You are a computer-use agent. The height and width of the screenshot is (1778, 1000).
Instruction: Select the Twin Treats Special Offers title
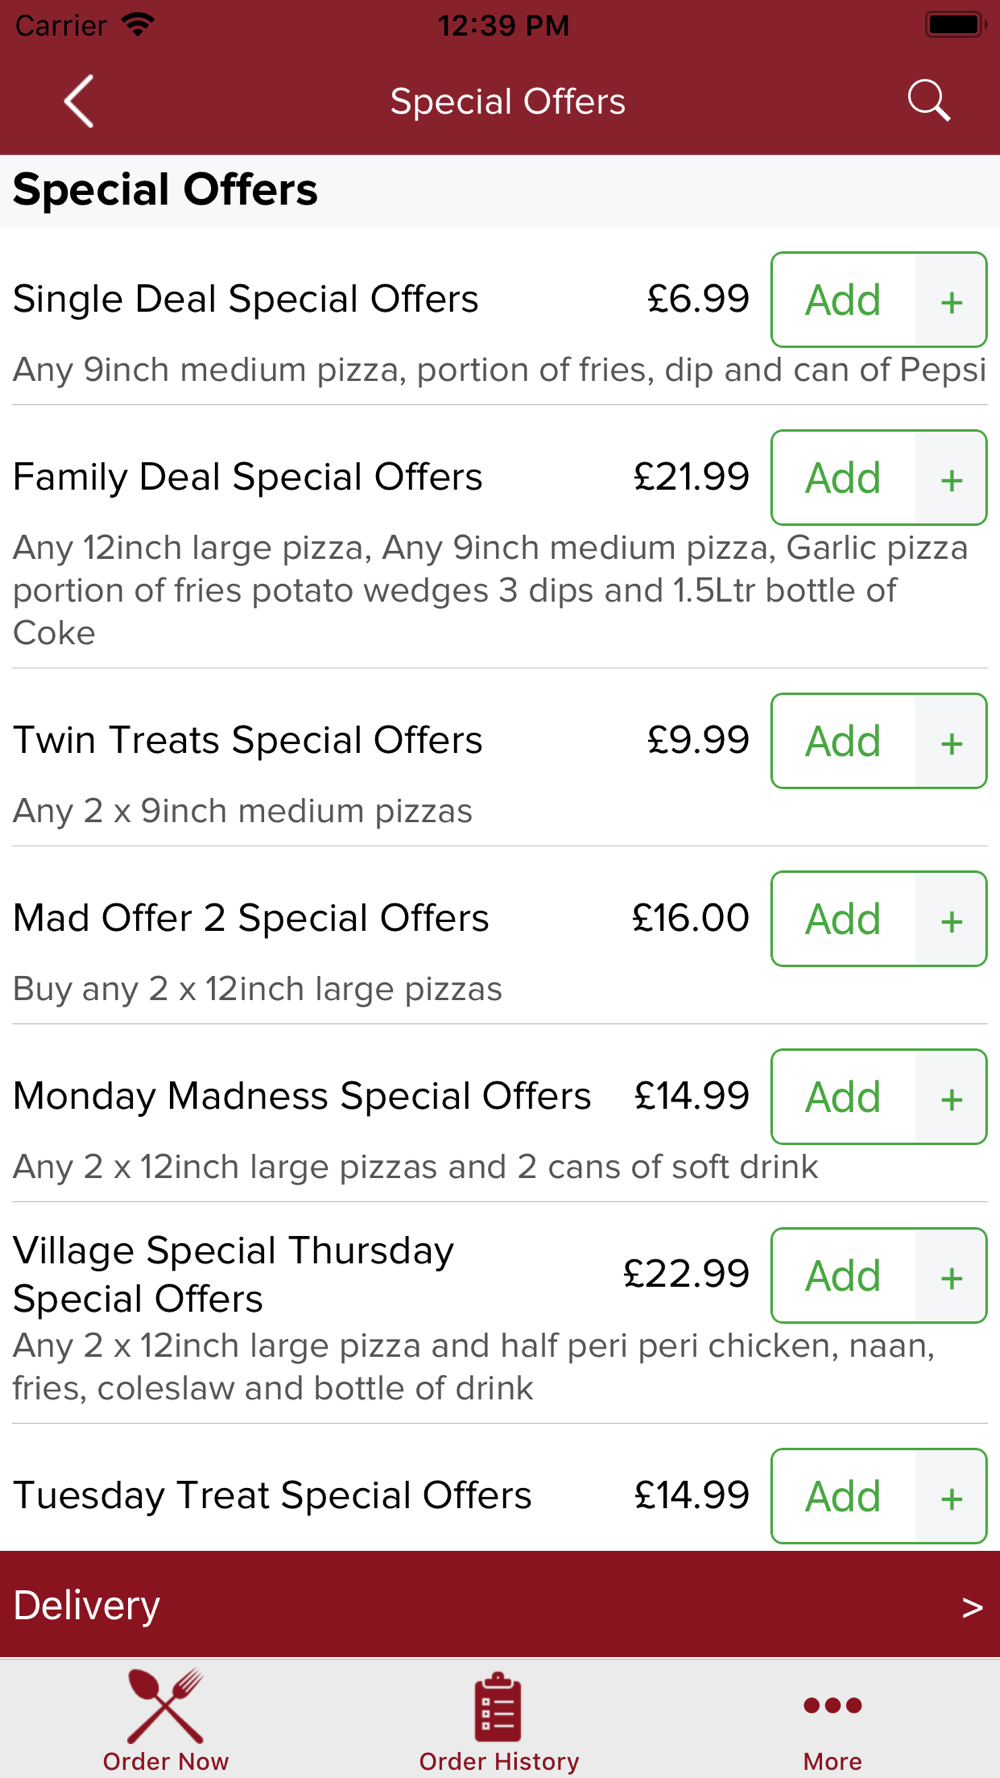(x=248, y=741)
